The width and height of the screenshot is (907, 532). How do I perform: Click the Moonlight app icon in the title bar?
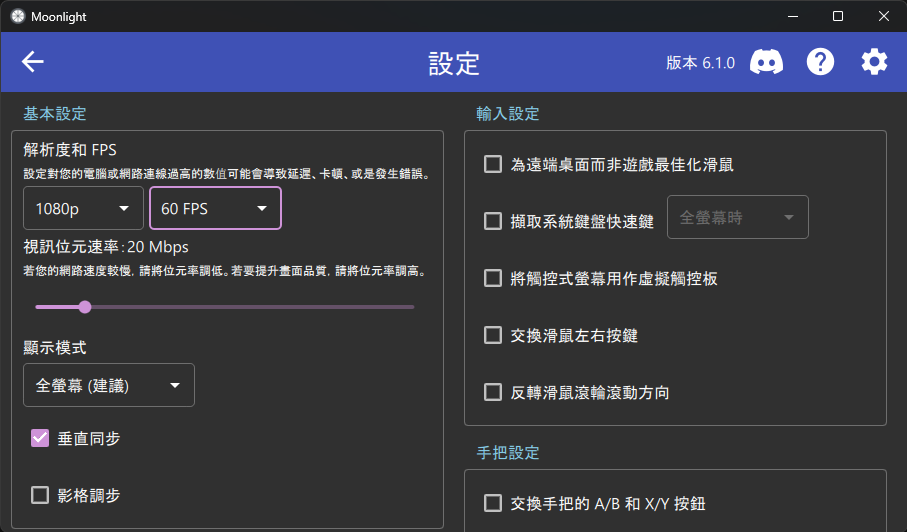click(x=18, y=16)
